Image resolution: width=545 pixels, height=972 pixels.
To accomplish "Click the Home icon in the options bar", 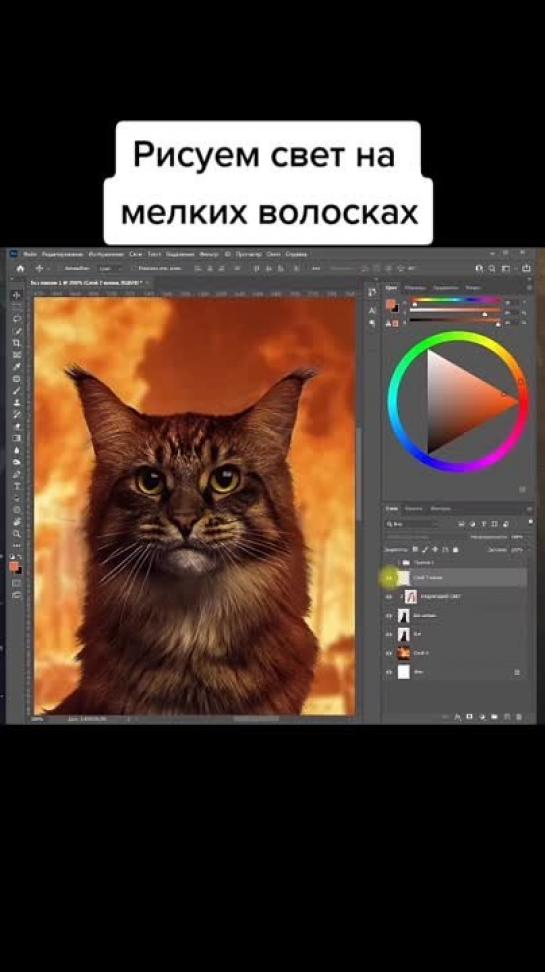I will [x=20, y=268].
